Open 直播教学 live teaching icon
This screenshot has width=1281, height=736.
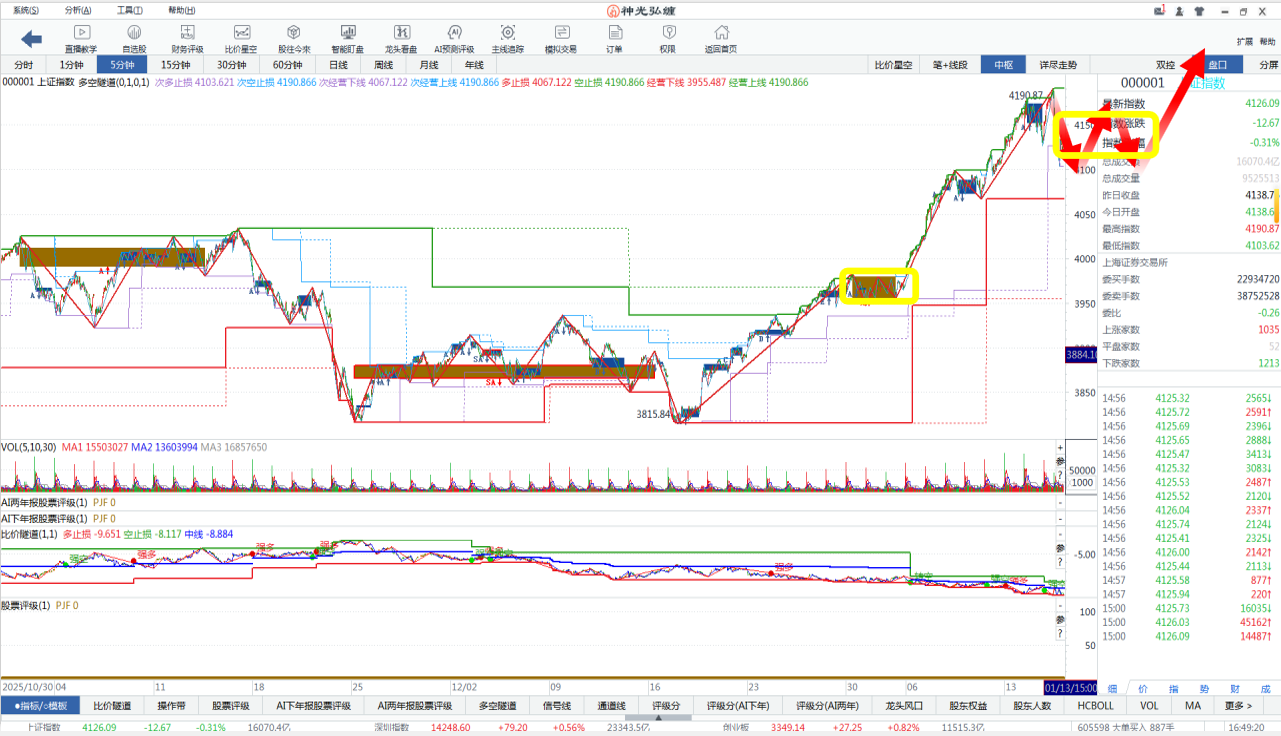[x=81, y=38]
